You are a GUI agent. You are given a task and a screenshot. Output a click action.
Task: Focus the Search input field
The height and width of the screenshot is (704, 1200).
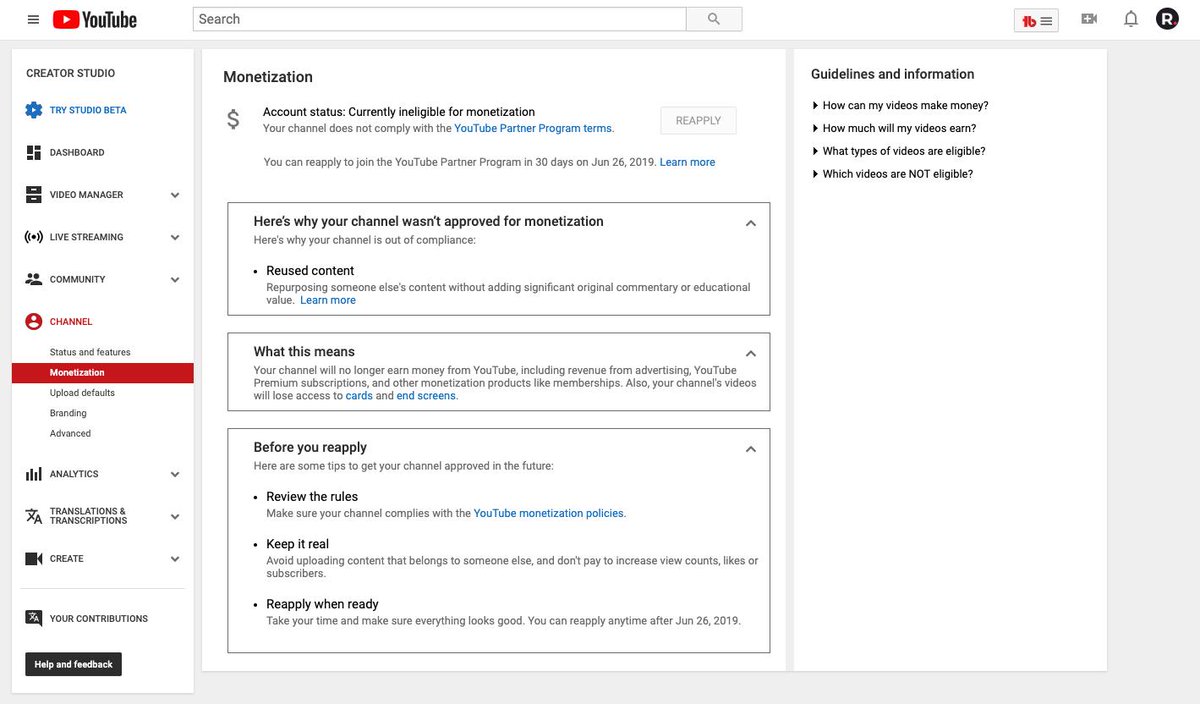point(440,19)
